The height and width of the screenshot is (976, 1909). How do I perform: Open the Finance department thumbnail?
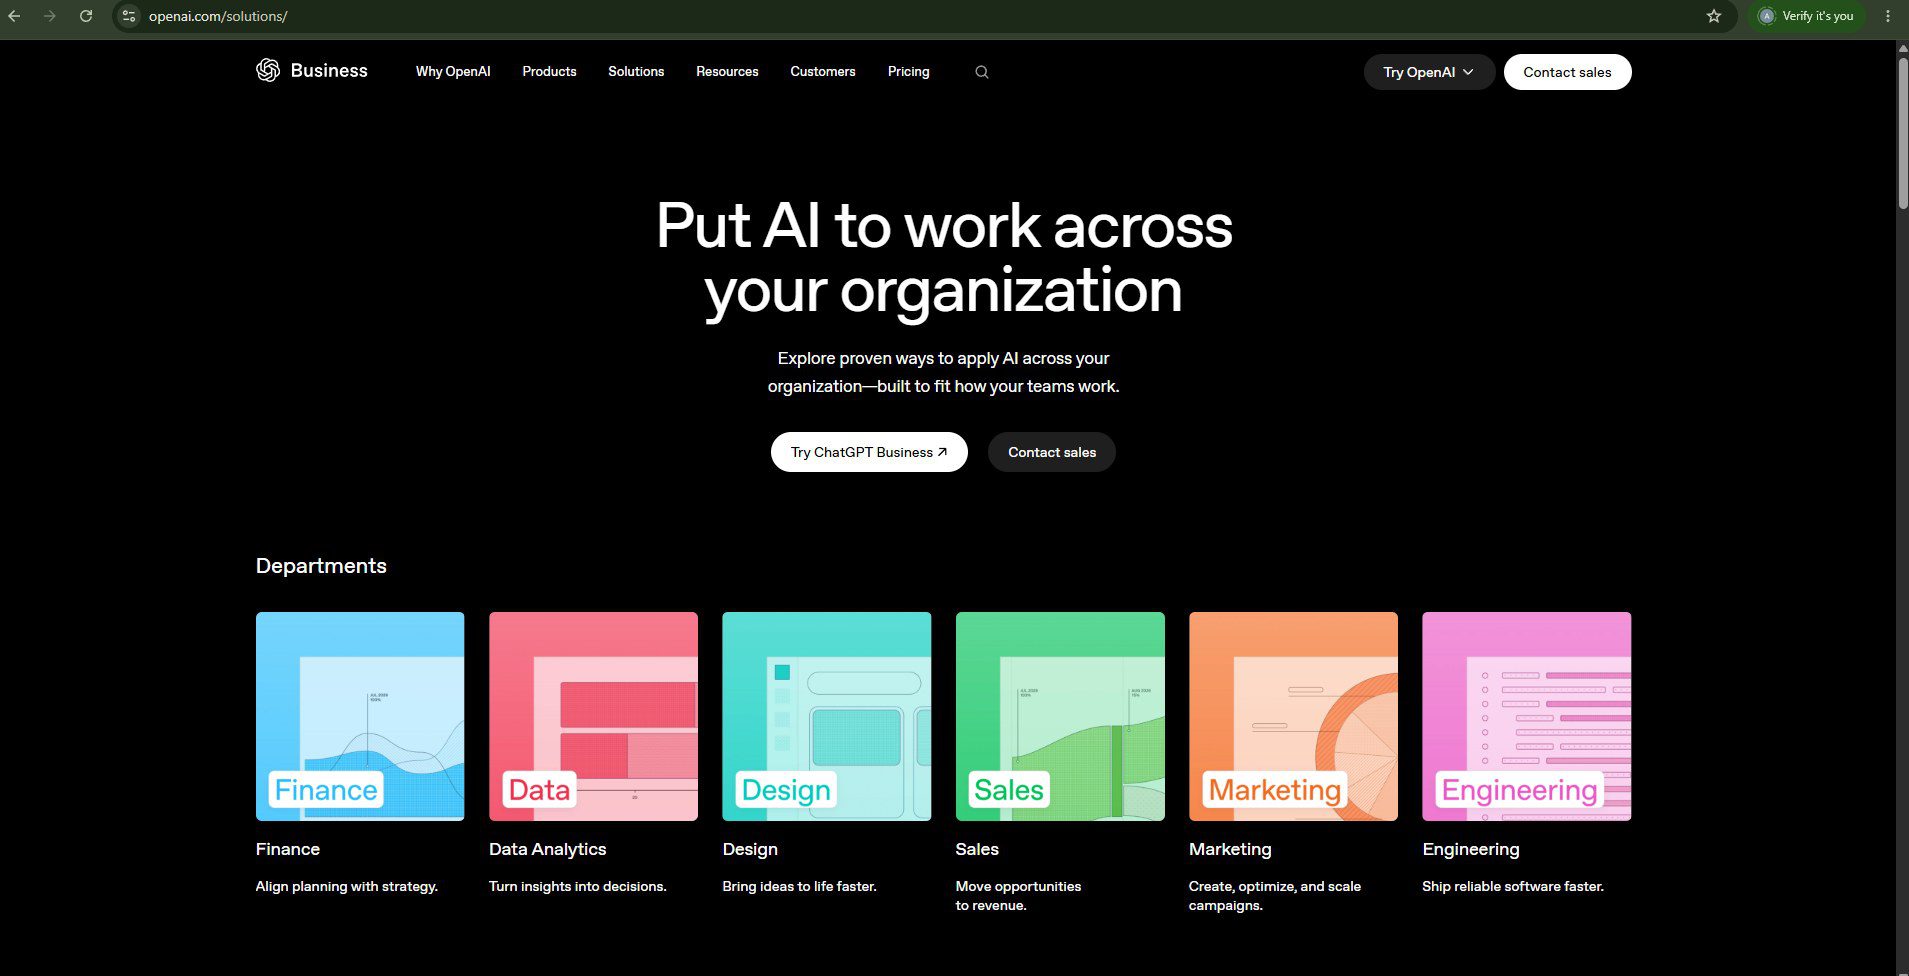click(x=360, y=716)
